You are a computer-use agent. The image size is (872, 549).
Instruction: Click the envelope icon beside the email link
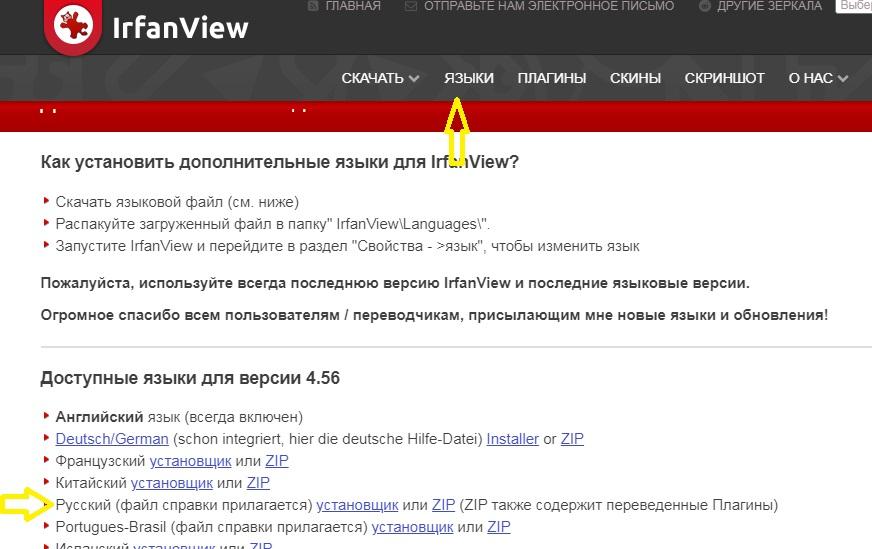[x=411, y=6]
